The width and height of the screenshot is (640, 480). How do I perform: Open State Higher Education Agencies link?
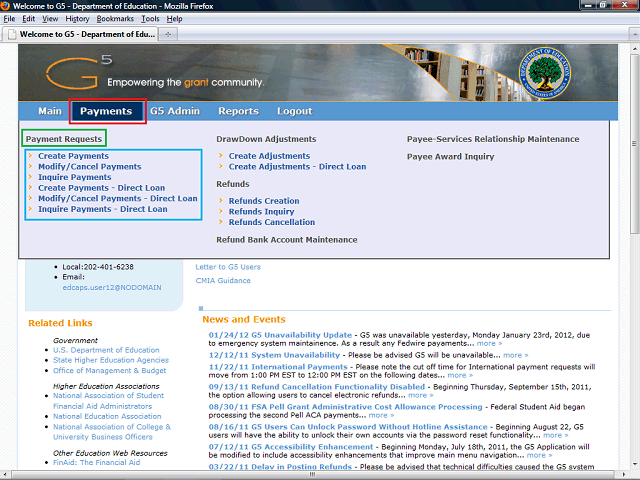click(111, 360)
